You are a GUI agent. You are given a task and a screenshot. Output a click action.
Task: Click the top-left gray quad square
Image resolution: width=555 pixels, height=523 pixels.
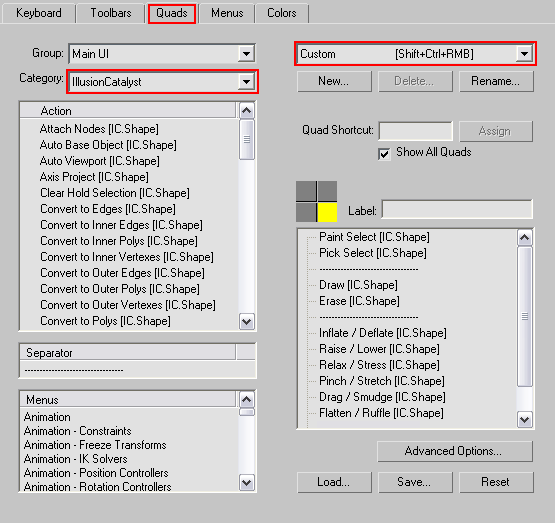click(x=306, y=191)
